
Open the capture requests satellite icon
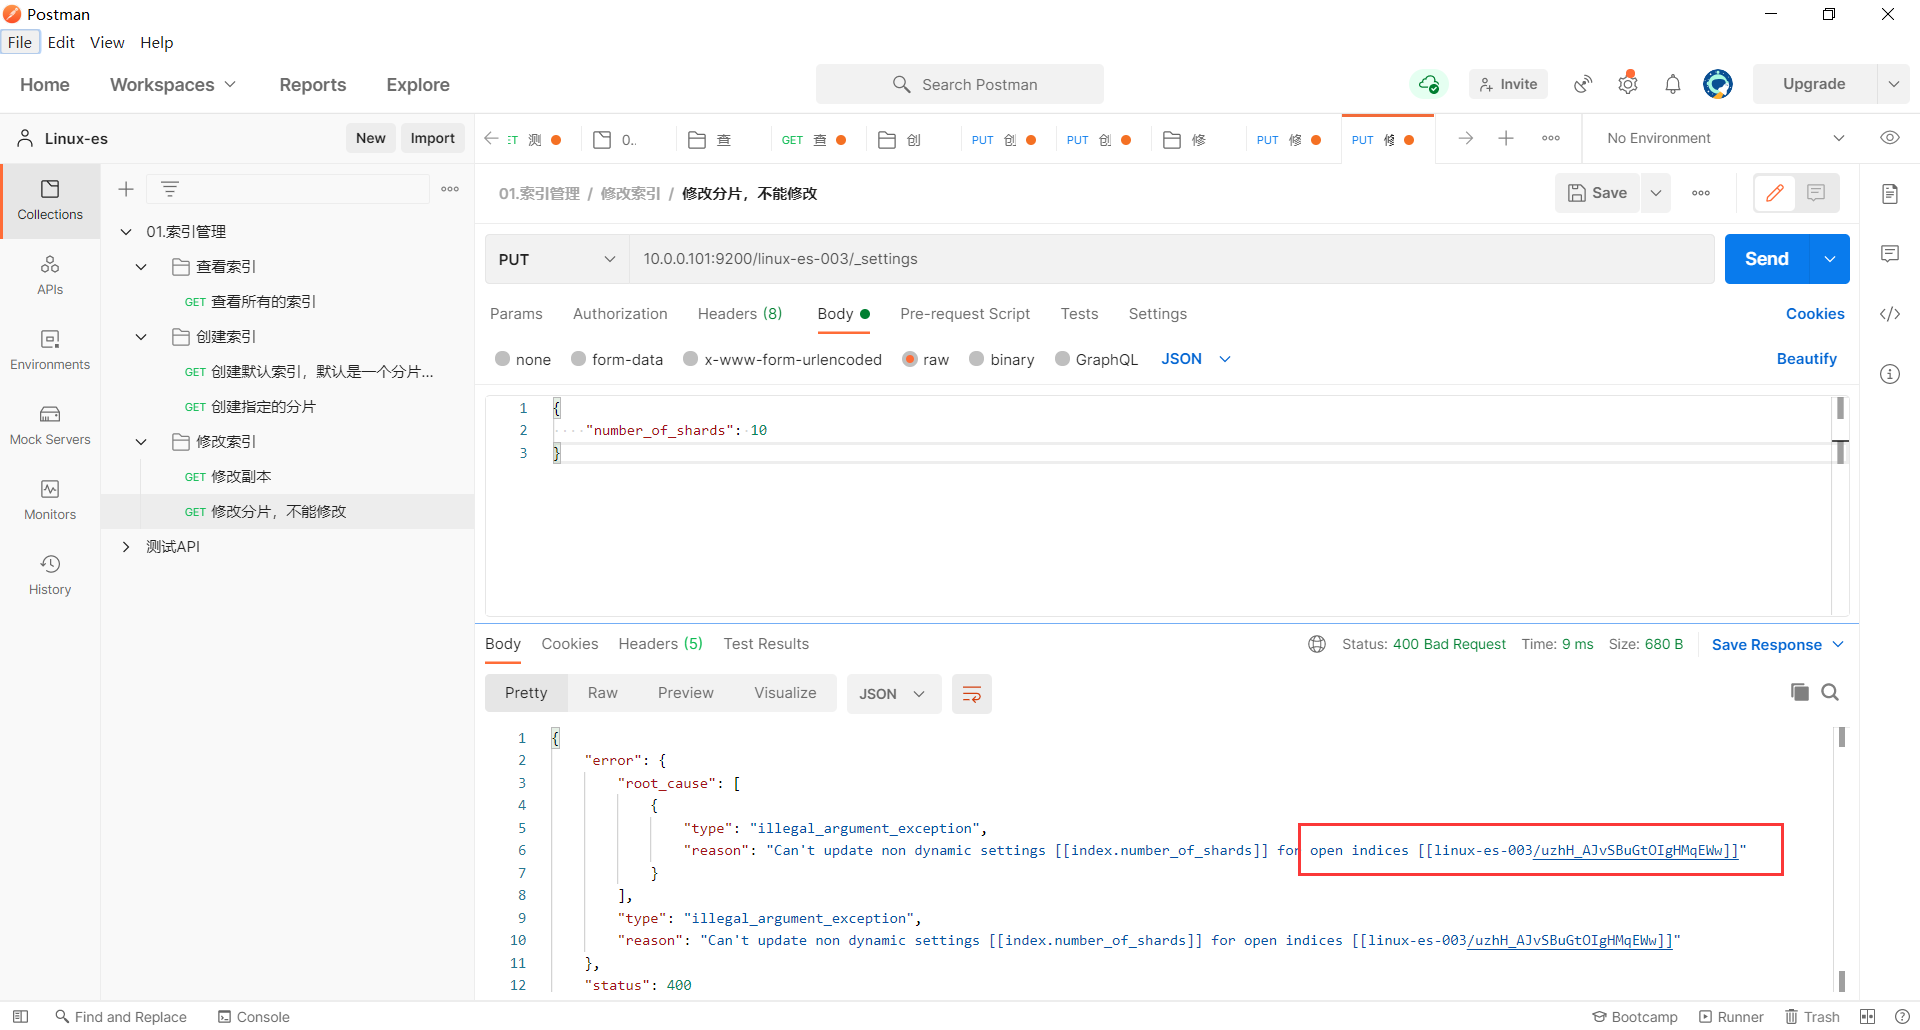[1583, 84]
